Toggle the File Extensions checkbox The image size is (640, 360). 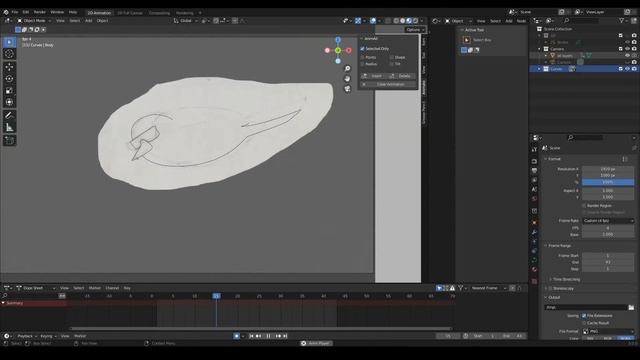tap(584, 316)
